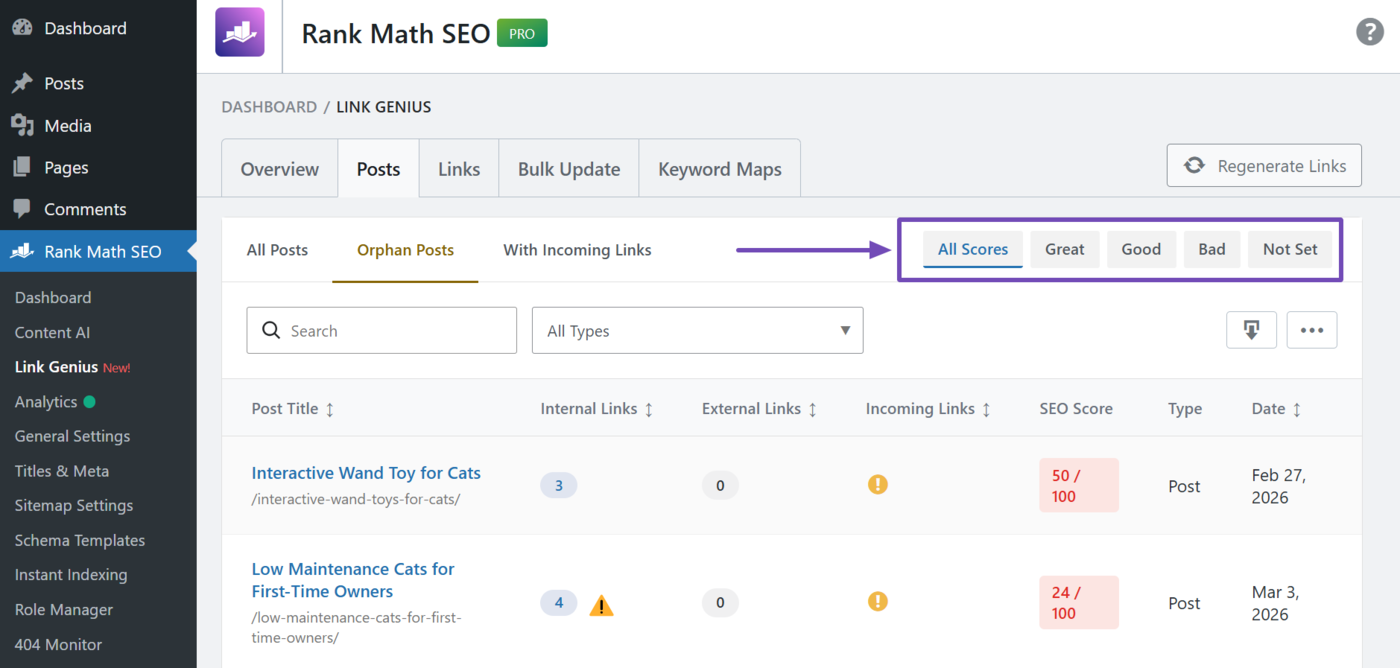This screenshot has height=668, width=1400.
Task: Open Role Manager in sidebar
Action: coord(64,610)
